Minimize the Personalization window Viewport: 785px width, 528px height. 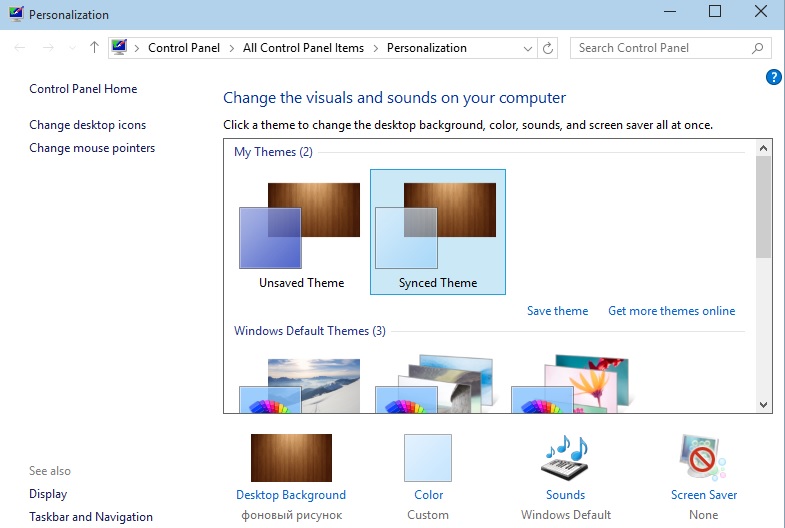click(x=670, y=12)
